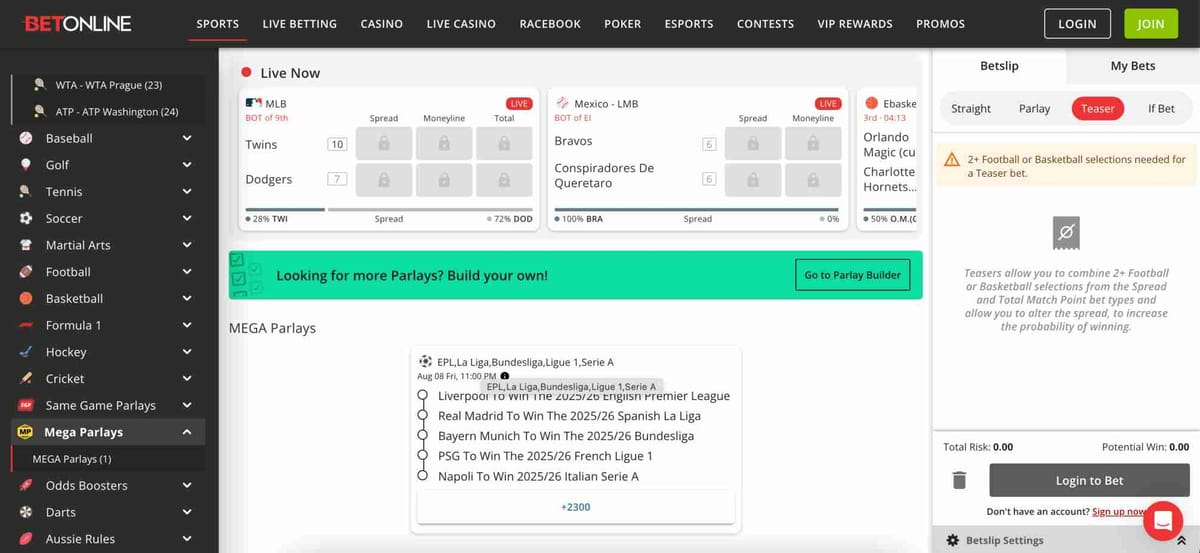The height and width of the screenshot is (553, 1200).
Task: Click the Aussie Rules icon in sidebar
Action: [x=26, y=539]
